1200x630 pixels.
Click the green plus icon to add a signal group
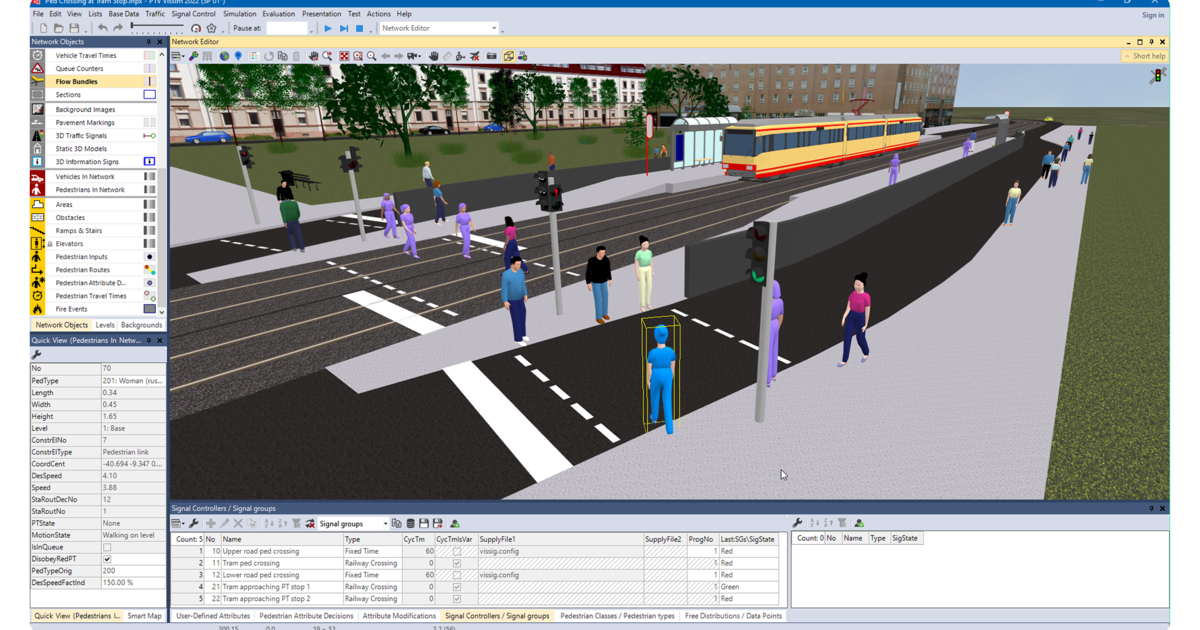click(210, 522)
